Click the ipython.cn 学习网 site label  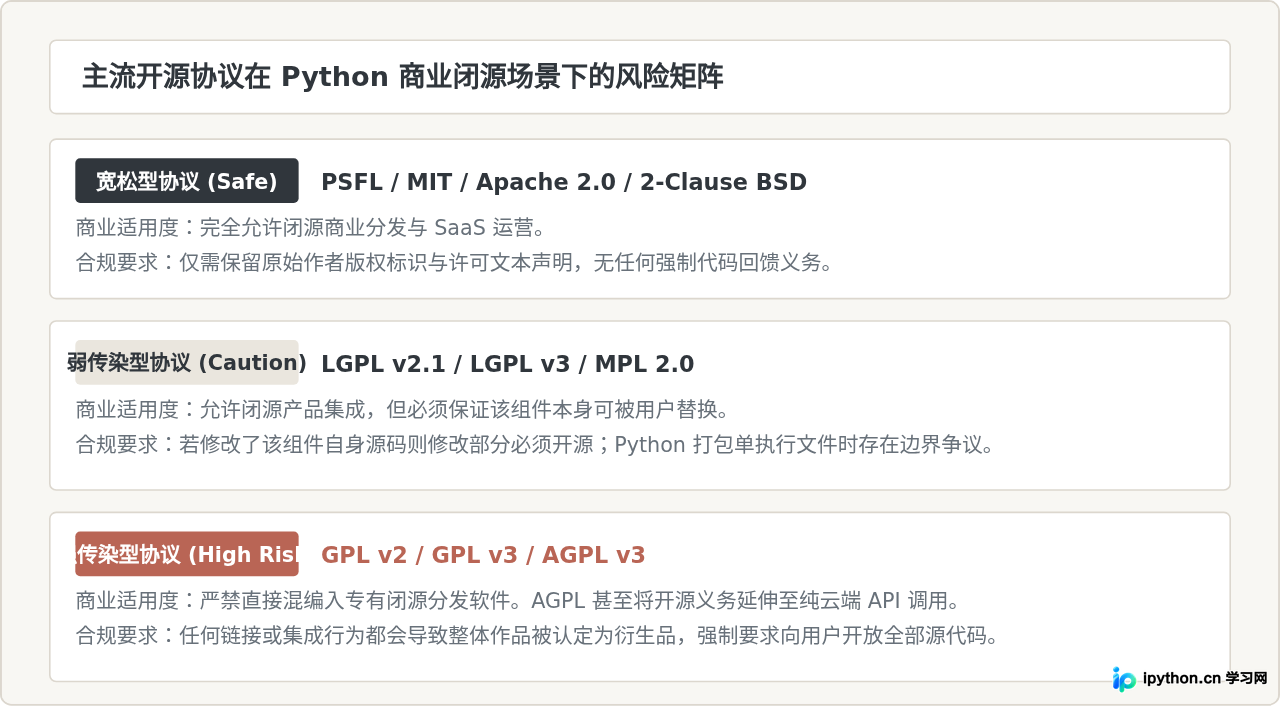point(1205,678)
